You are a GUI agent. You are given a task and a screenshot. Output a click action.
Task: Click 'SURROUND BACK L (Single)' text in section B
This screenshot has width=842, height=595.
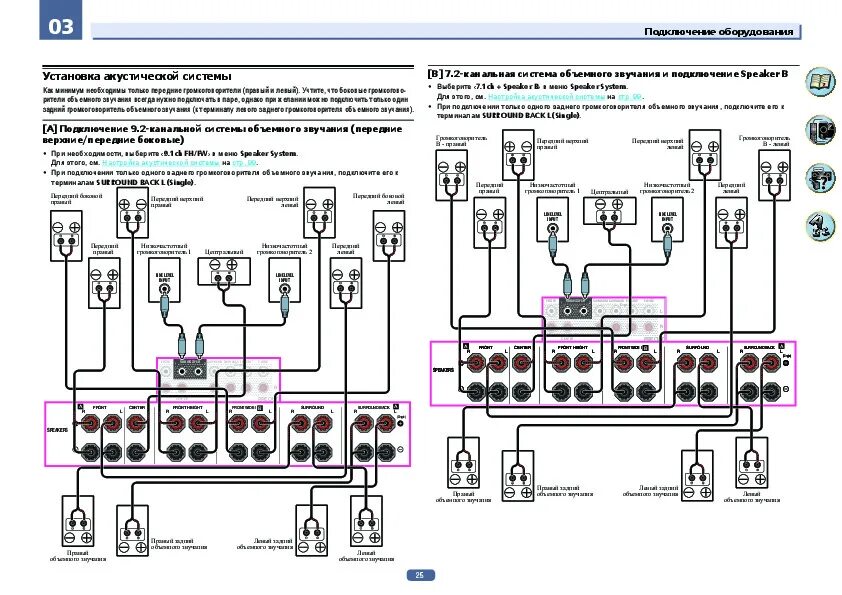[x=531, y=115]
